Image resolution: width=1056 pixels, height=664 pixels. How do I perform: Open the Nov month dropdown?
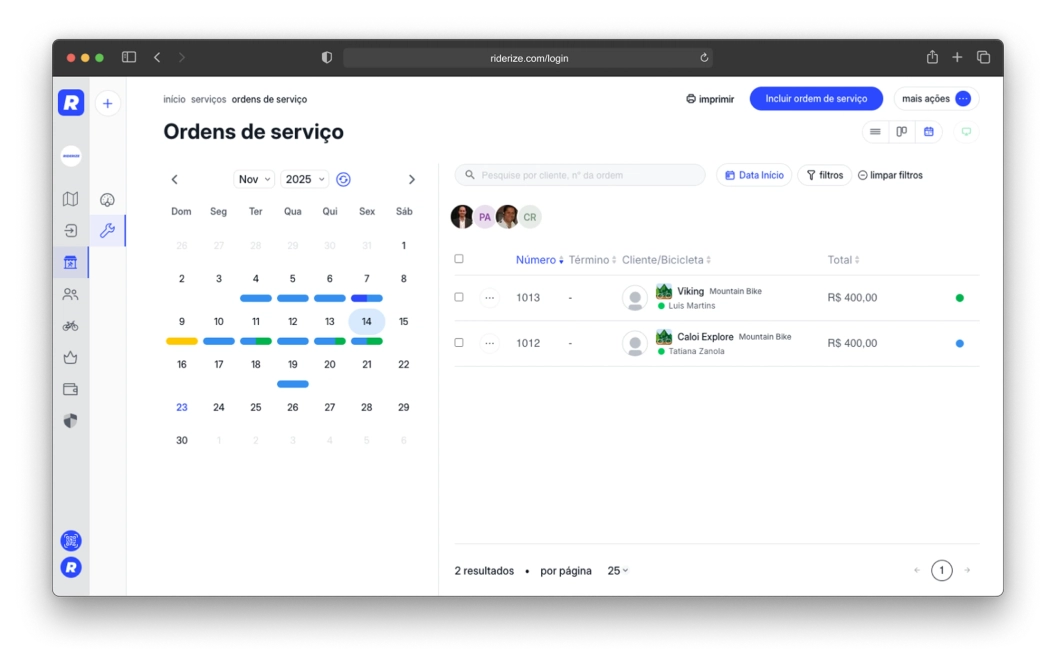coord(254,179)
